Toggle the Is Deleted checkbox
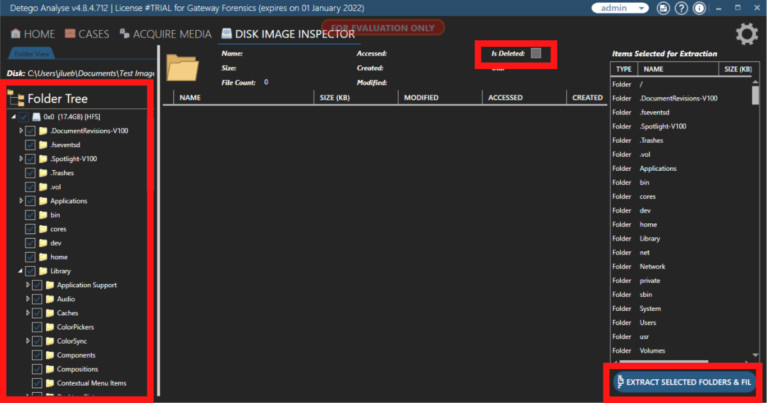768x403 pixels. point(536,53)
